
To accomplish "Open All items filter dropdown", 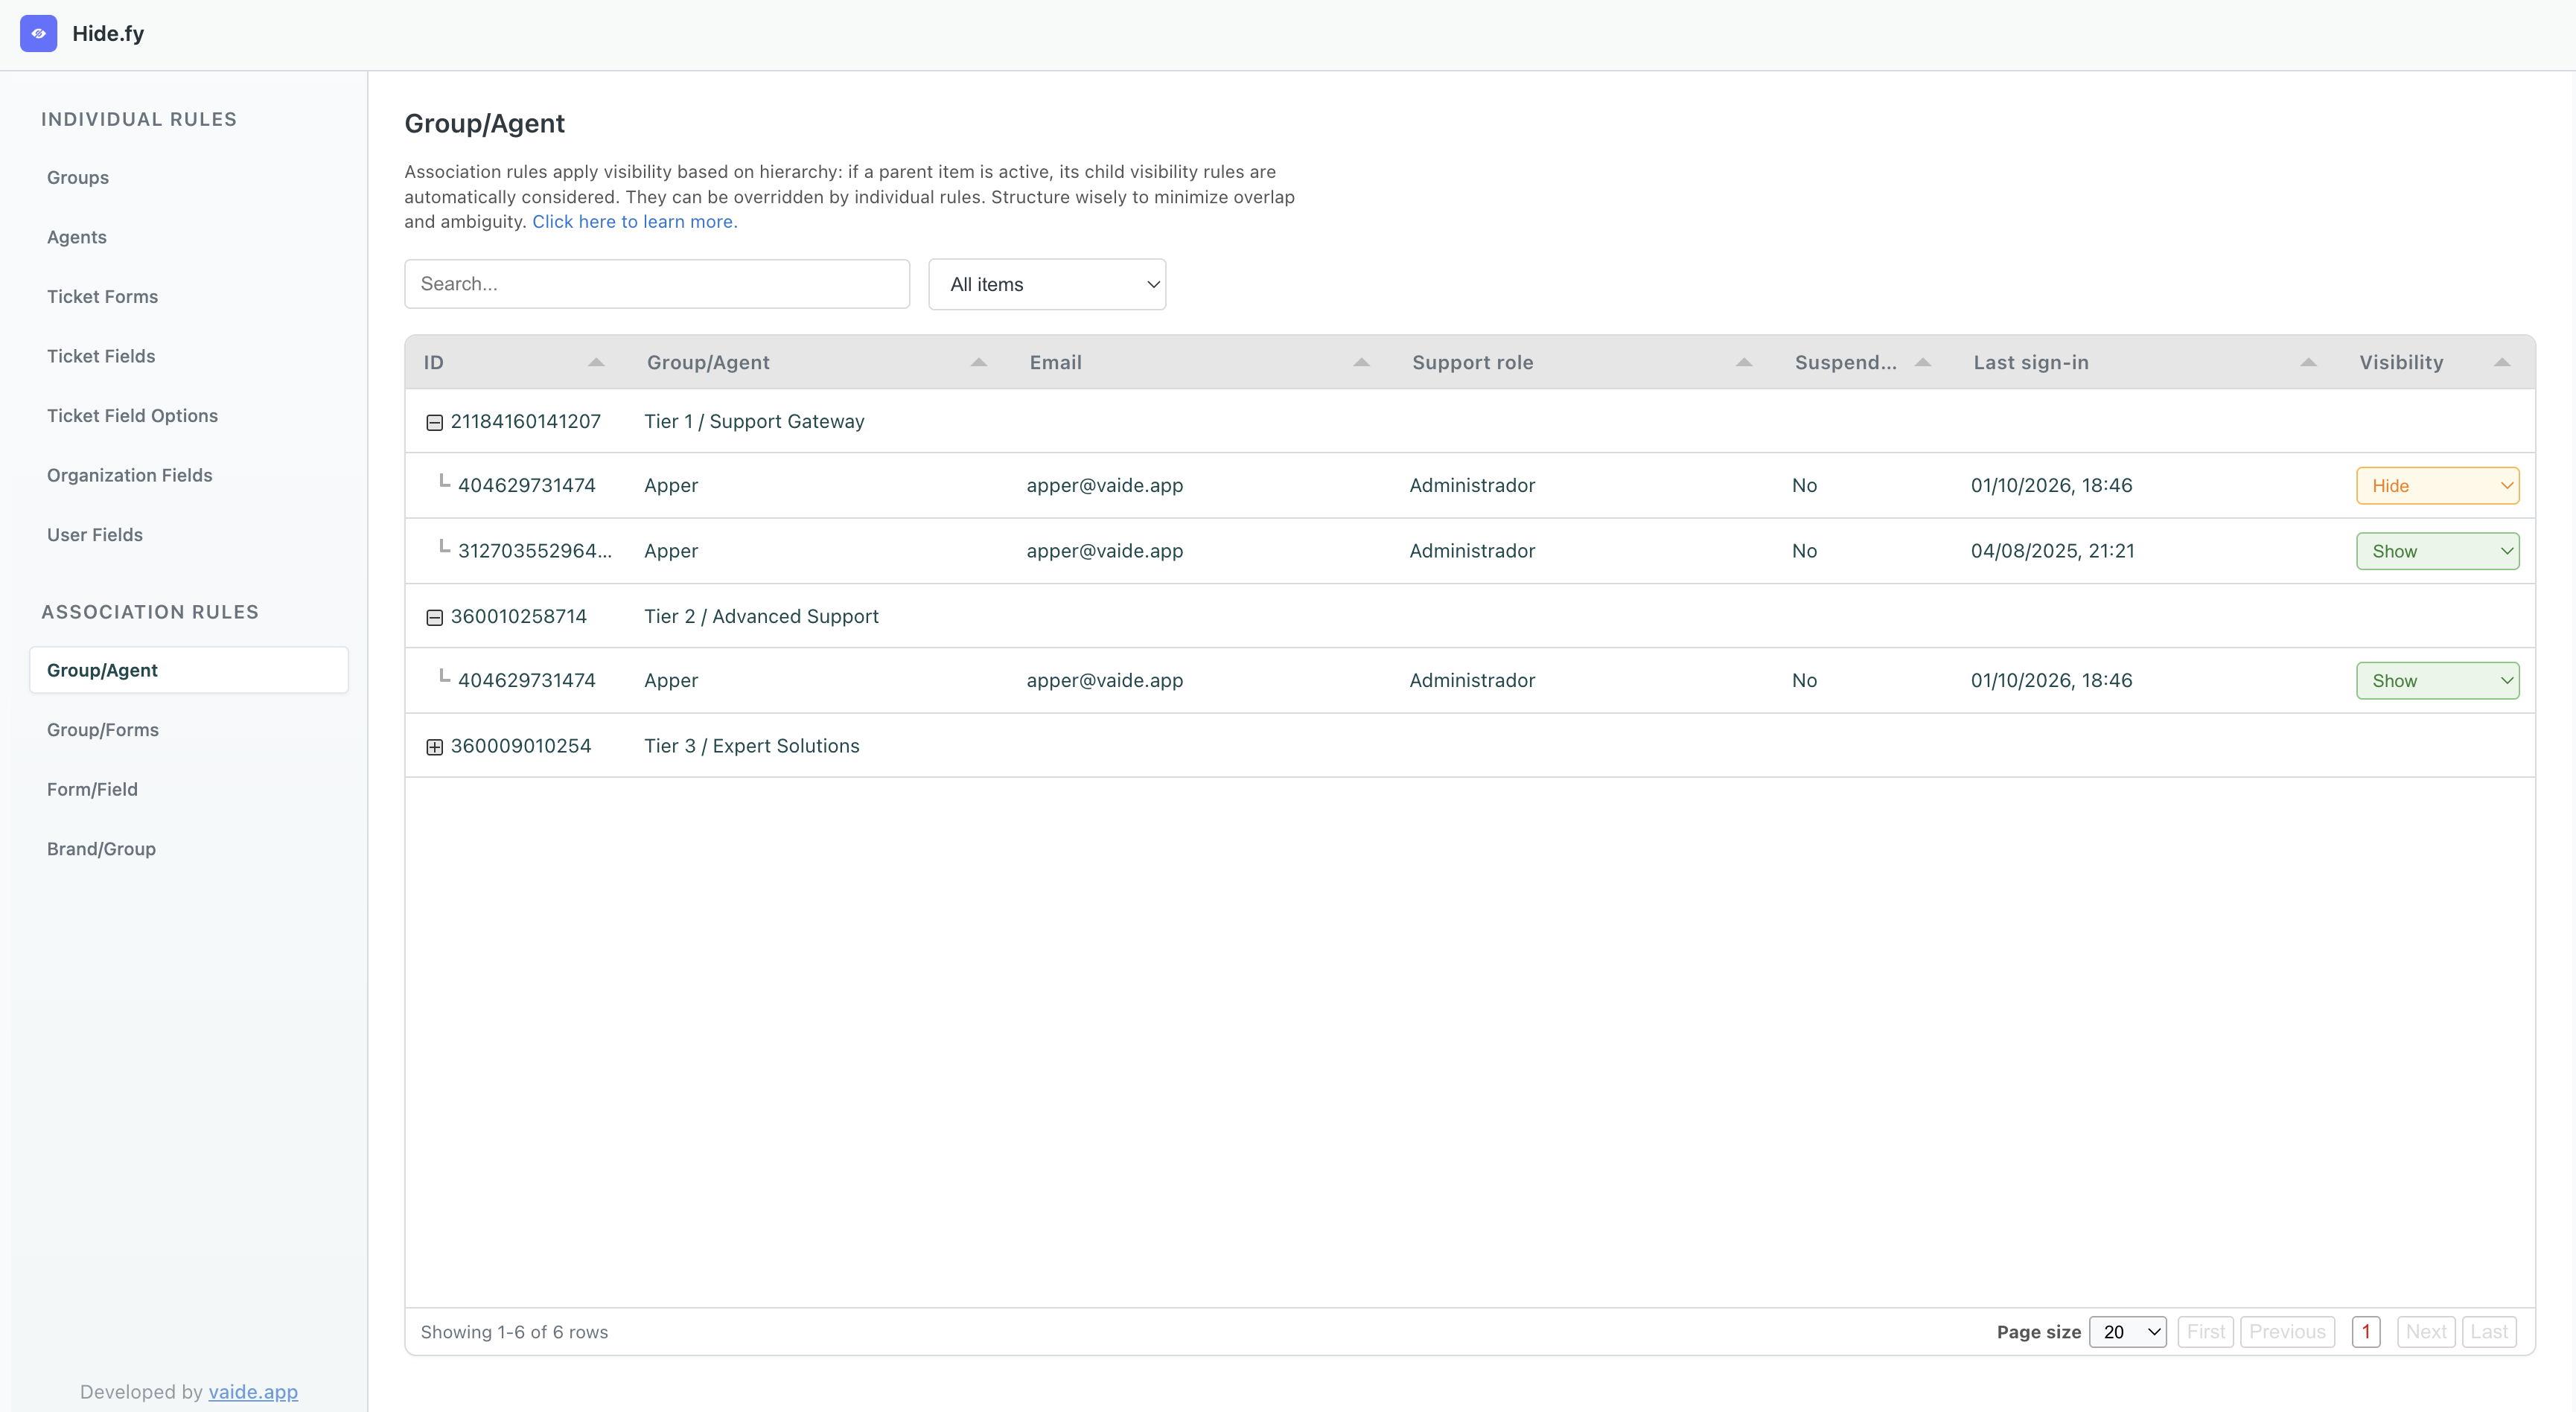I will click(1046, 284).
